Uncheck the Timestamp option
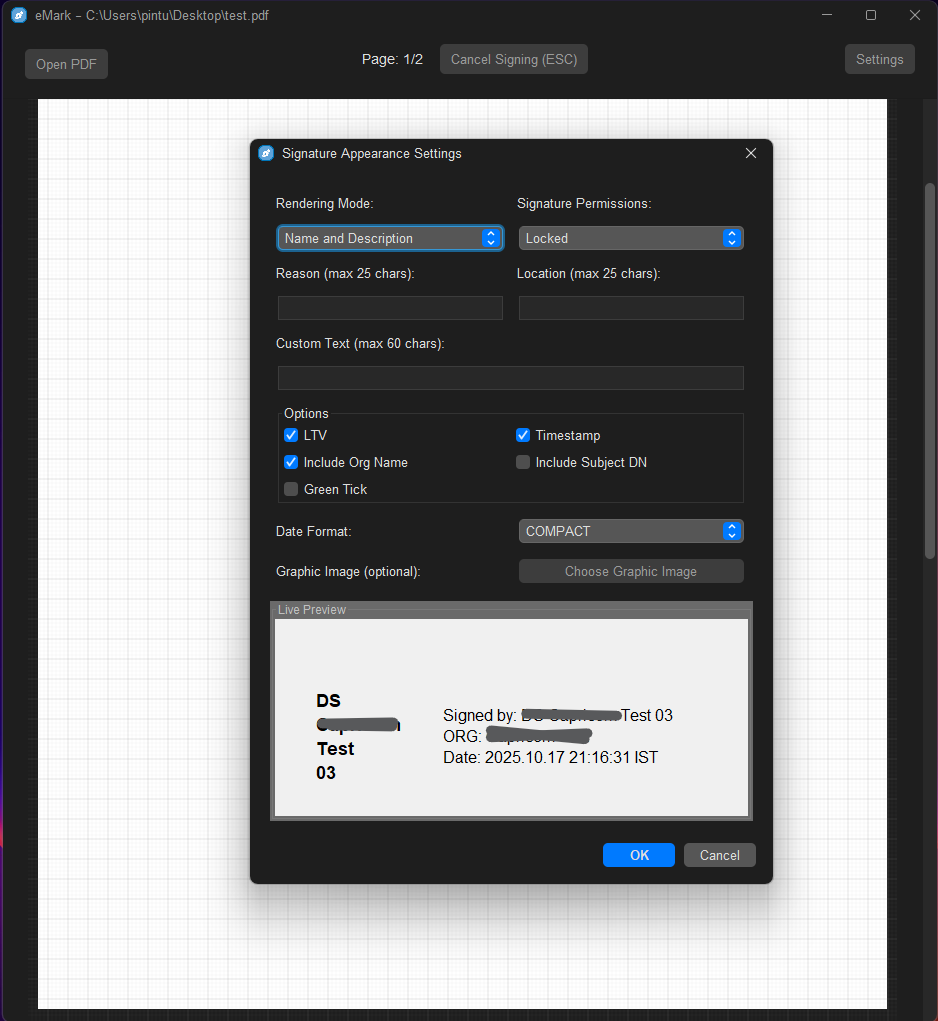Viewport: 938px width, 1021px height. coord(522,435)
